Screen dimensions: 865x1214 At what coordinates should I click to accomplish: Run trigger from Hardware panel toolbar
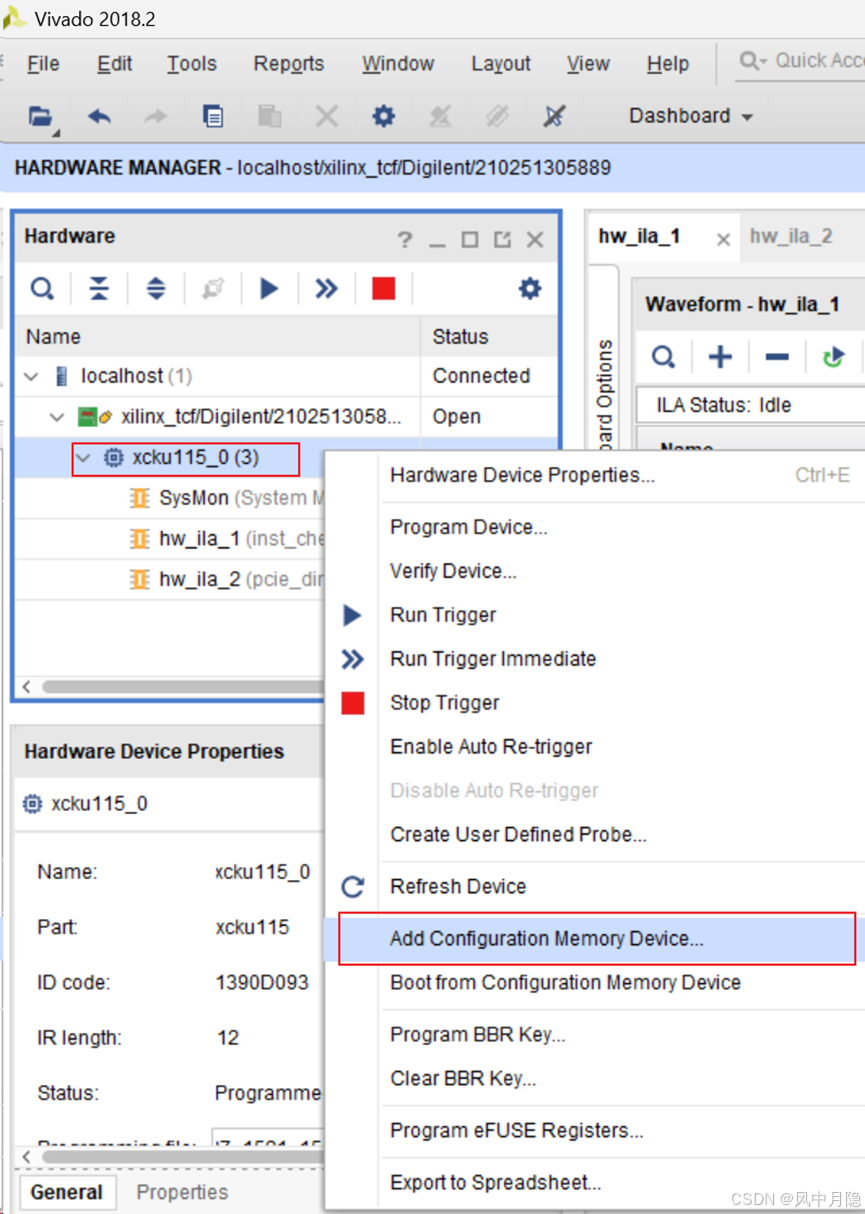[269, 289]
